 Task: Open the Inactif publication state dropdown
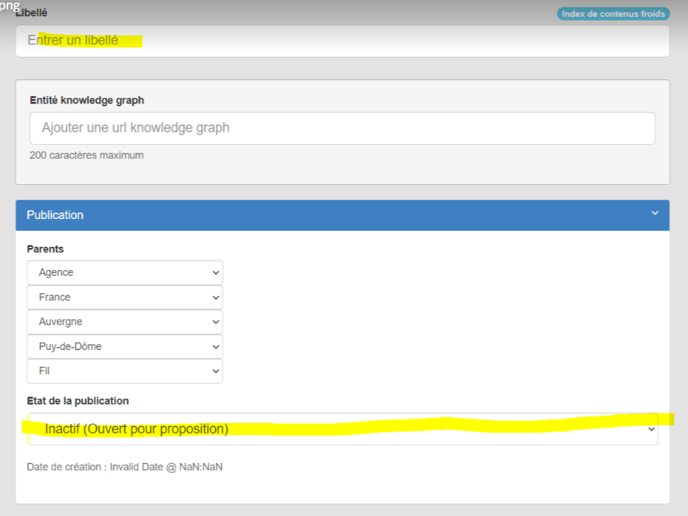(342, 429)
